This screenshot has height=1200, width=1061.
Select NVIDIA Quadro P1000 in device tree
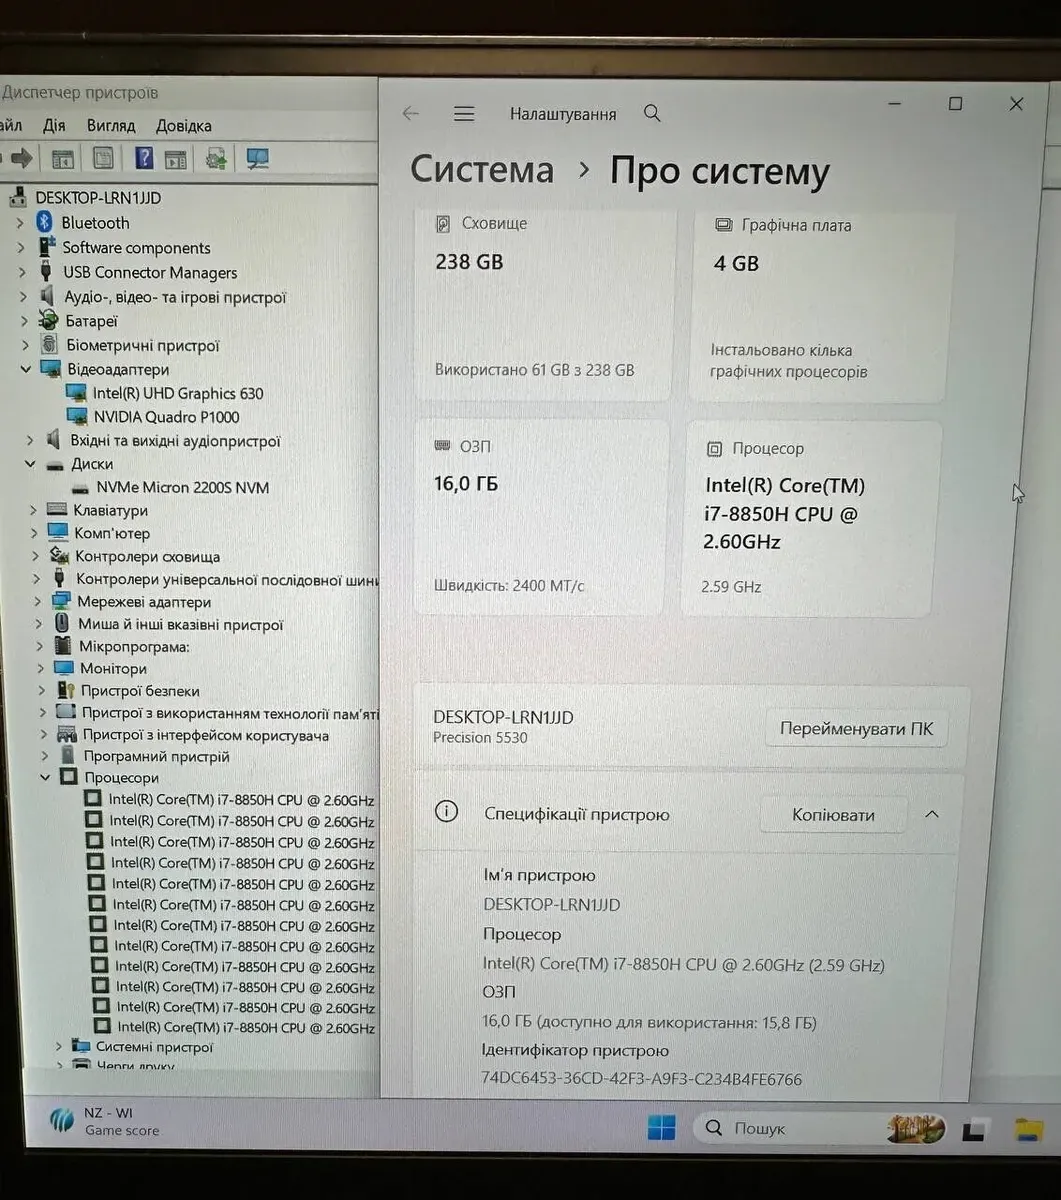click(x=166, y=417)
